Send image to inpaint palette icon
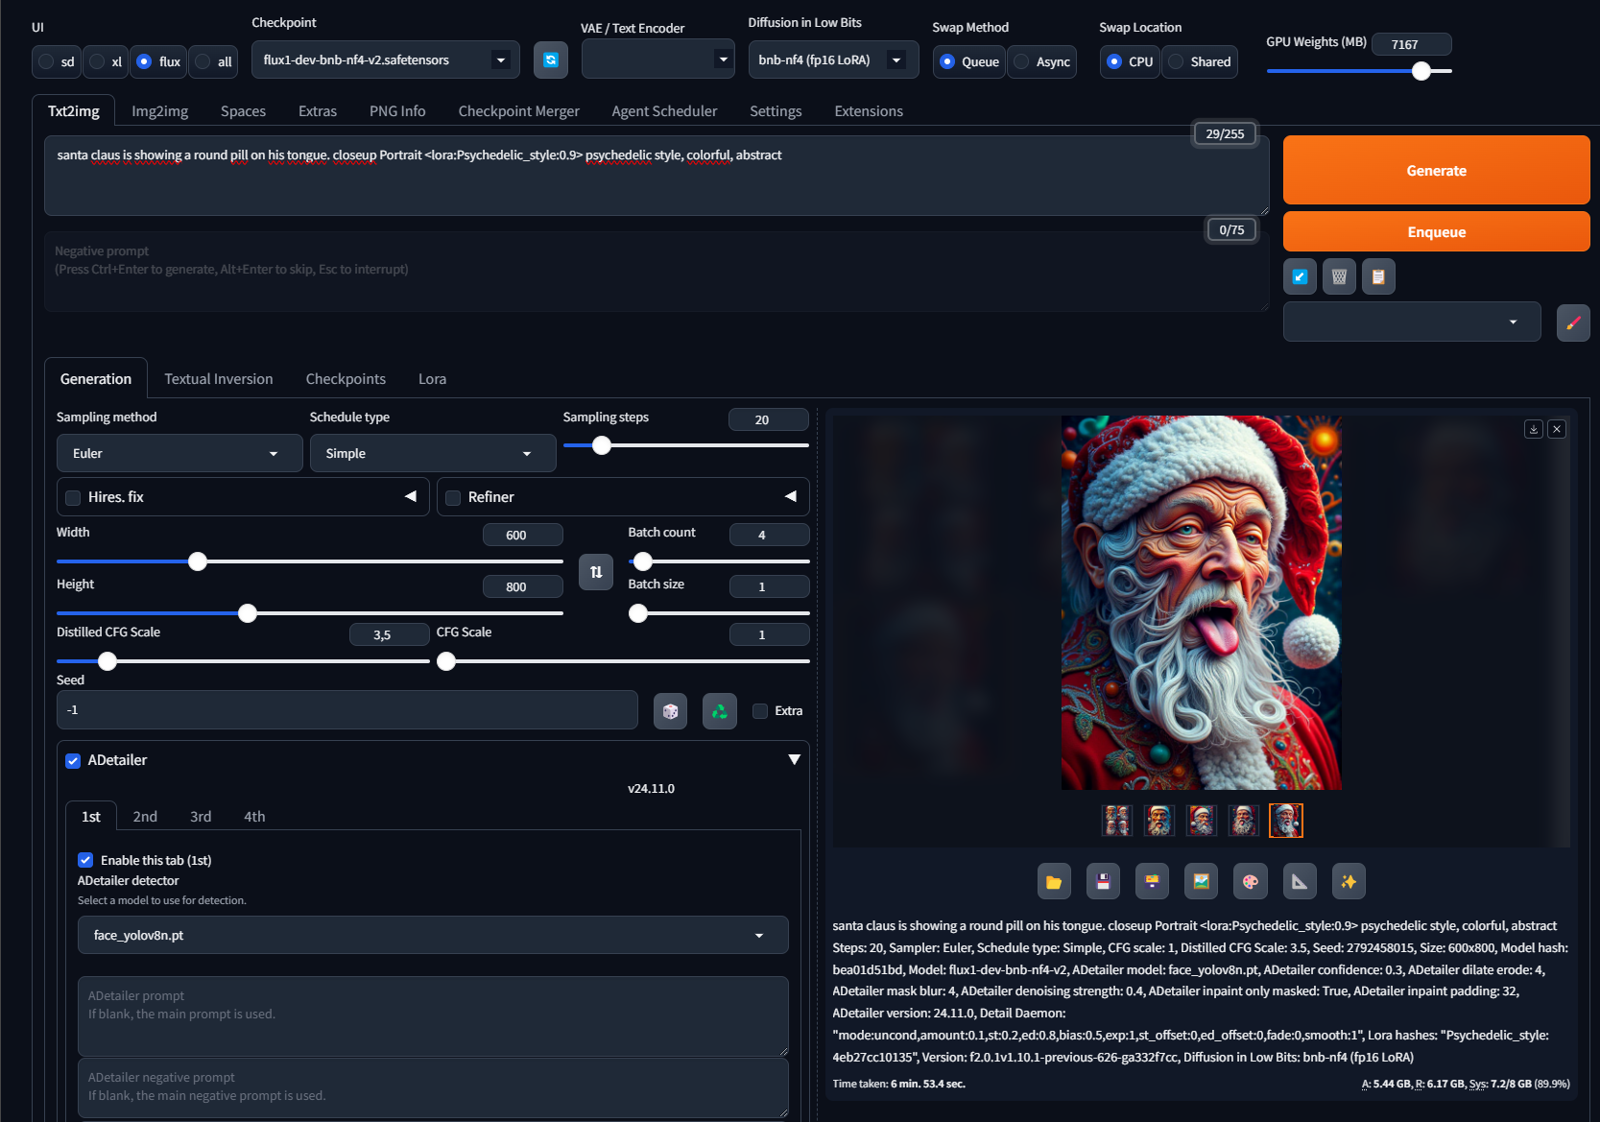 pyautogui.click(x=1250, y=881)
